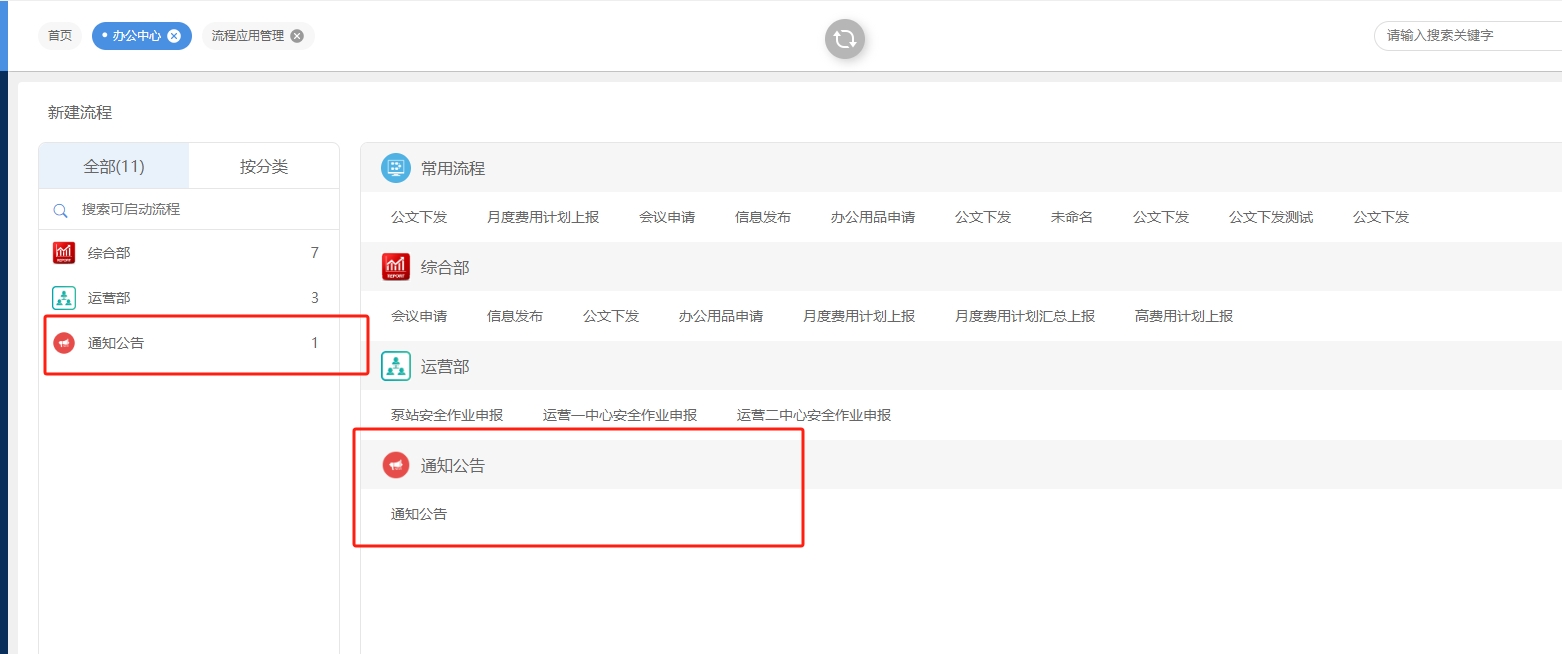Start 会议申请 in 综合部 section
Viewport: 1562px width, 654px height.
pyautogui.click(x=419, y=316)
